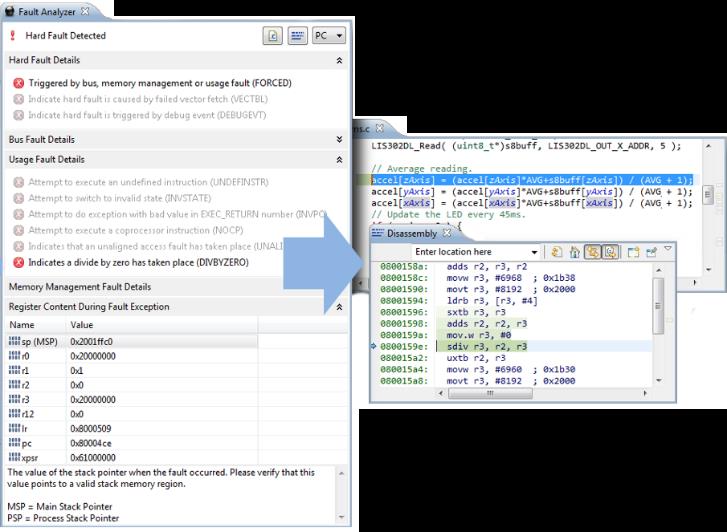Pin Disassembly view to debug context
The width and height of the screenshot is (727, 532).
coord(650,252)
